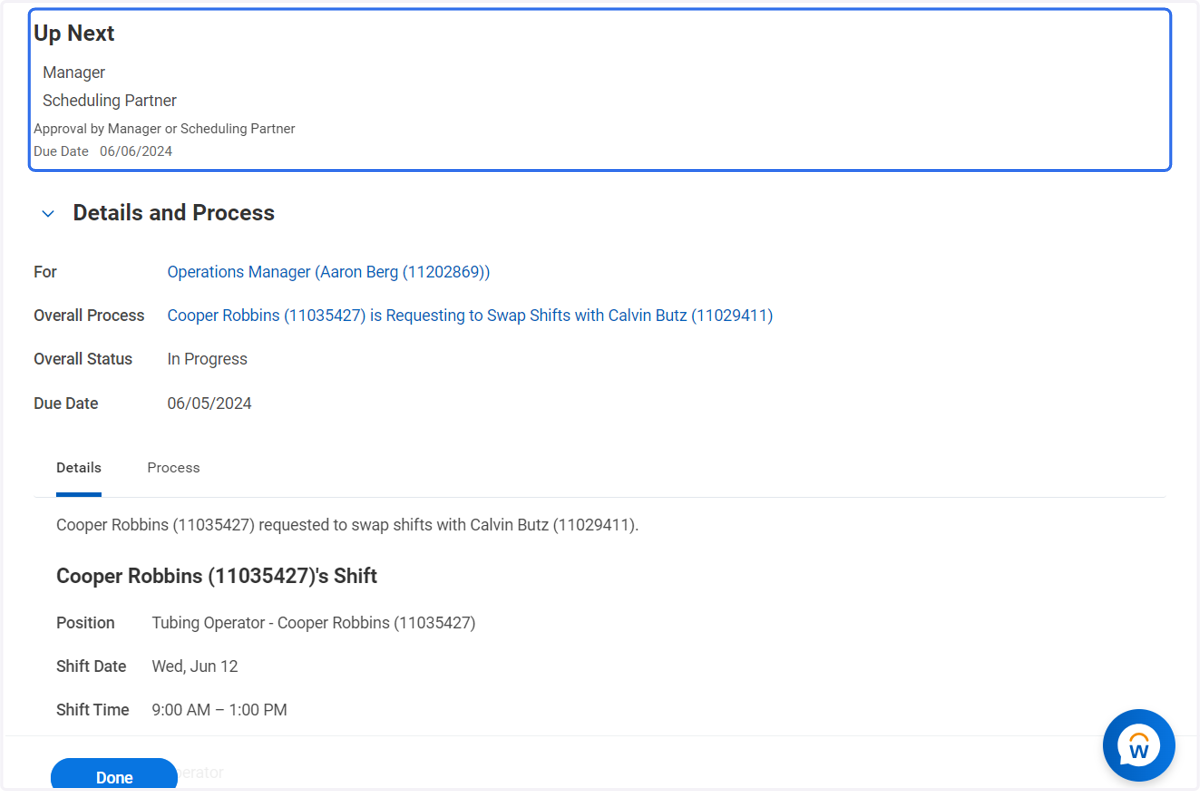This screenshot has width=1200, height=791.
Task: Click the 'Shift Date' field label
Action: pos(91,667)
